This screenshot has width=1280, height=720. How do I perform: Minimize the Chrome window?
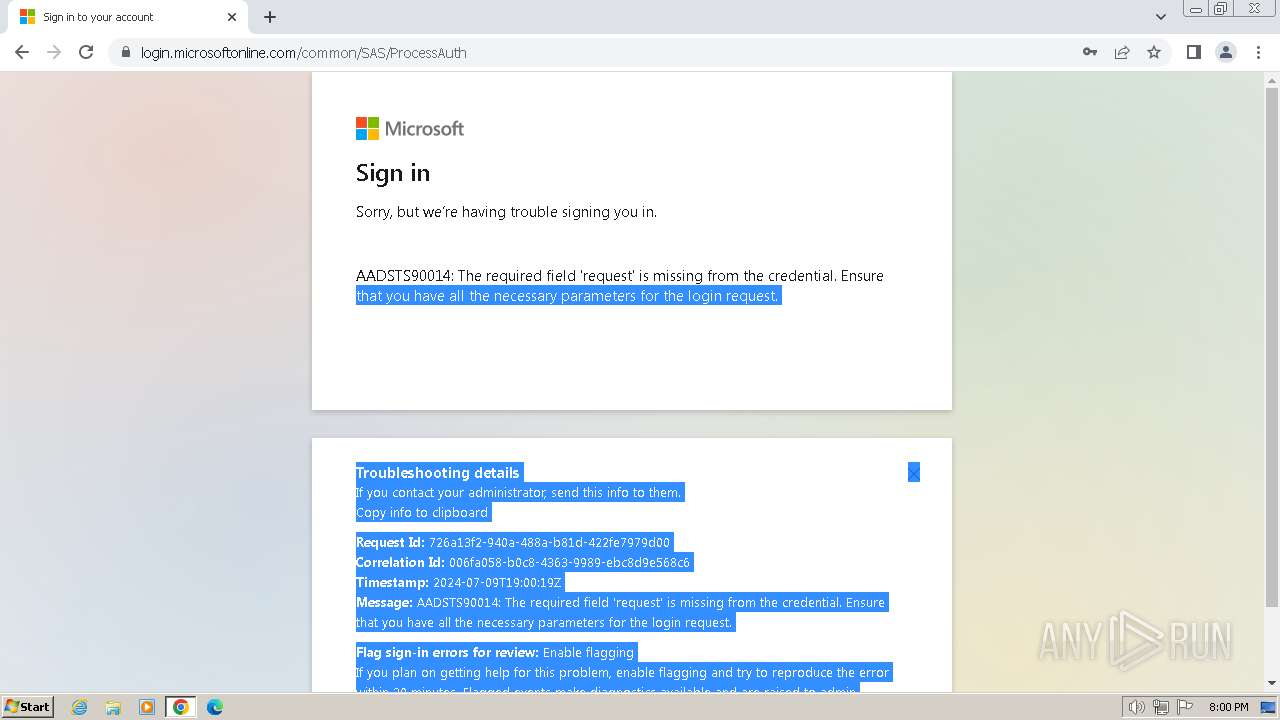pos(1195,9)
